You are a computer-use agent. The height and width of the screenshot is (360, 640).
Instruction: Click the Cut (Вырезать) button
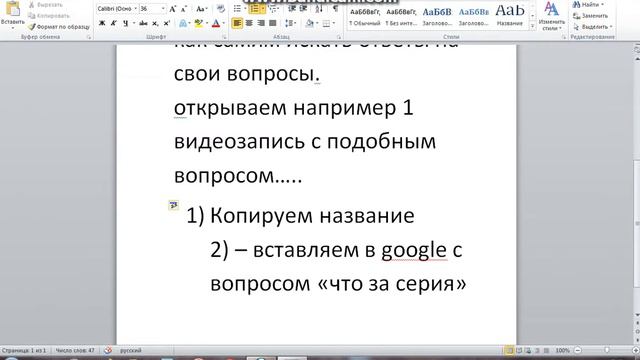point(46,5)
